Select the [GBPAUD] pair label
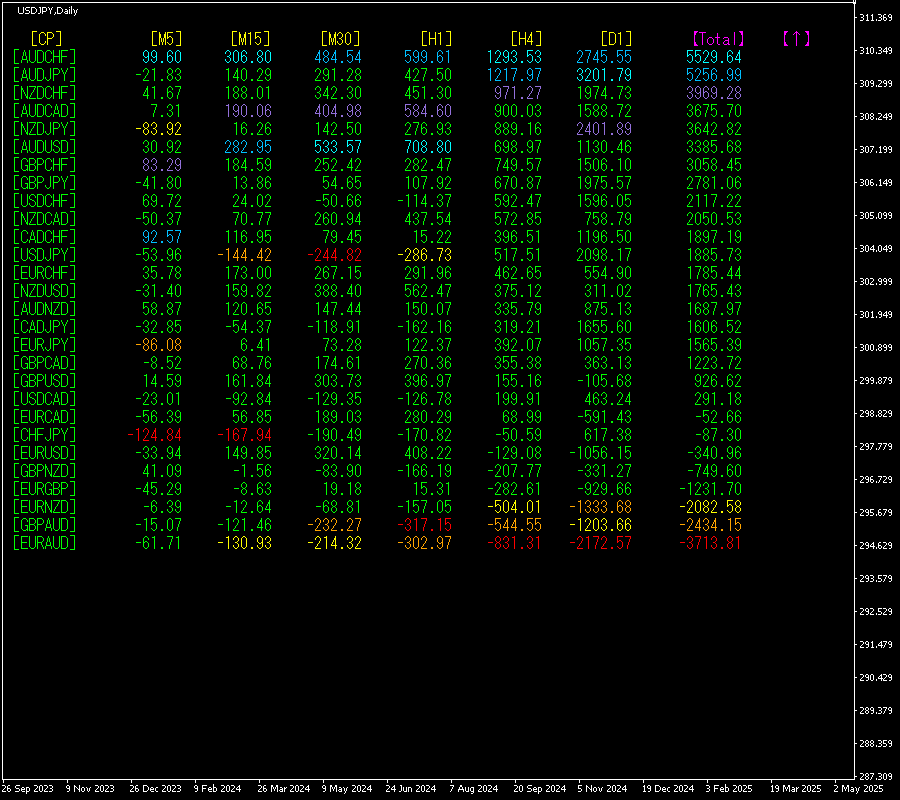The width and height of the screenshot is (900, 800). (x=44, y=525)
